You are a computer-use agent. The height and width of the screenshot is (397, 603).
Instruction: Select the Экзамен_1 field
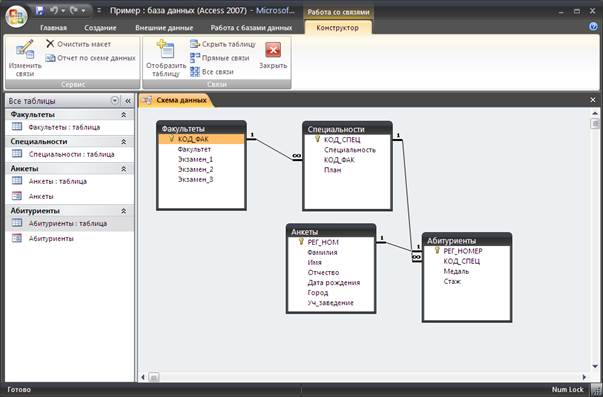coord(202,159)
